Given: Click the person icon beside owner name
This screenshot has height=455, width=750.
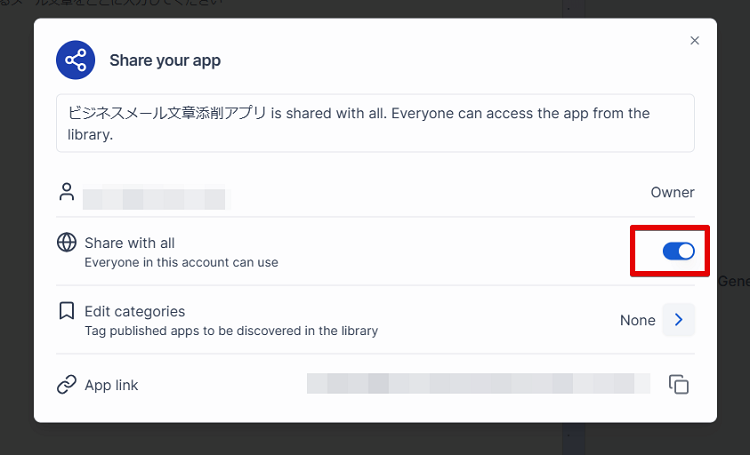Looking at the screenshot, I should (x=67, y=191).
